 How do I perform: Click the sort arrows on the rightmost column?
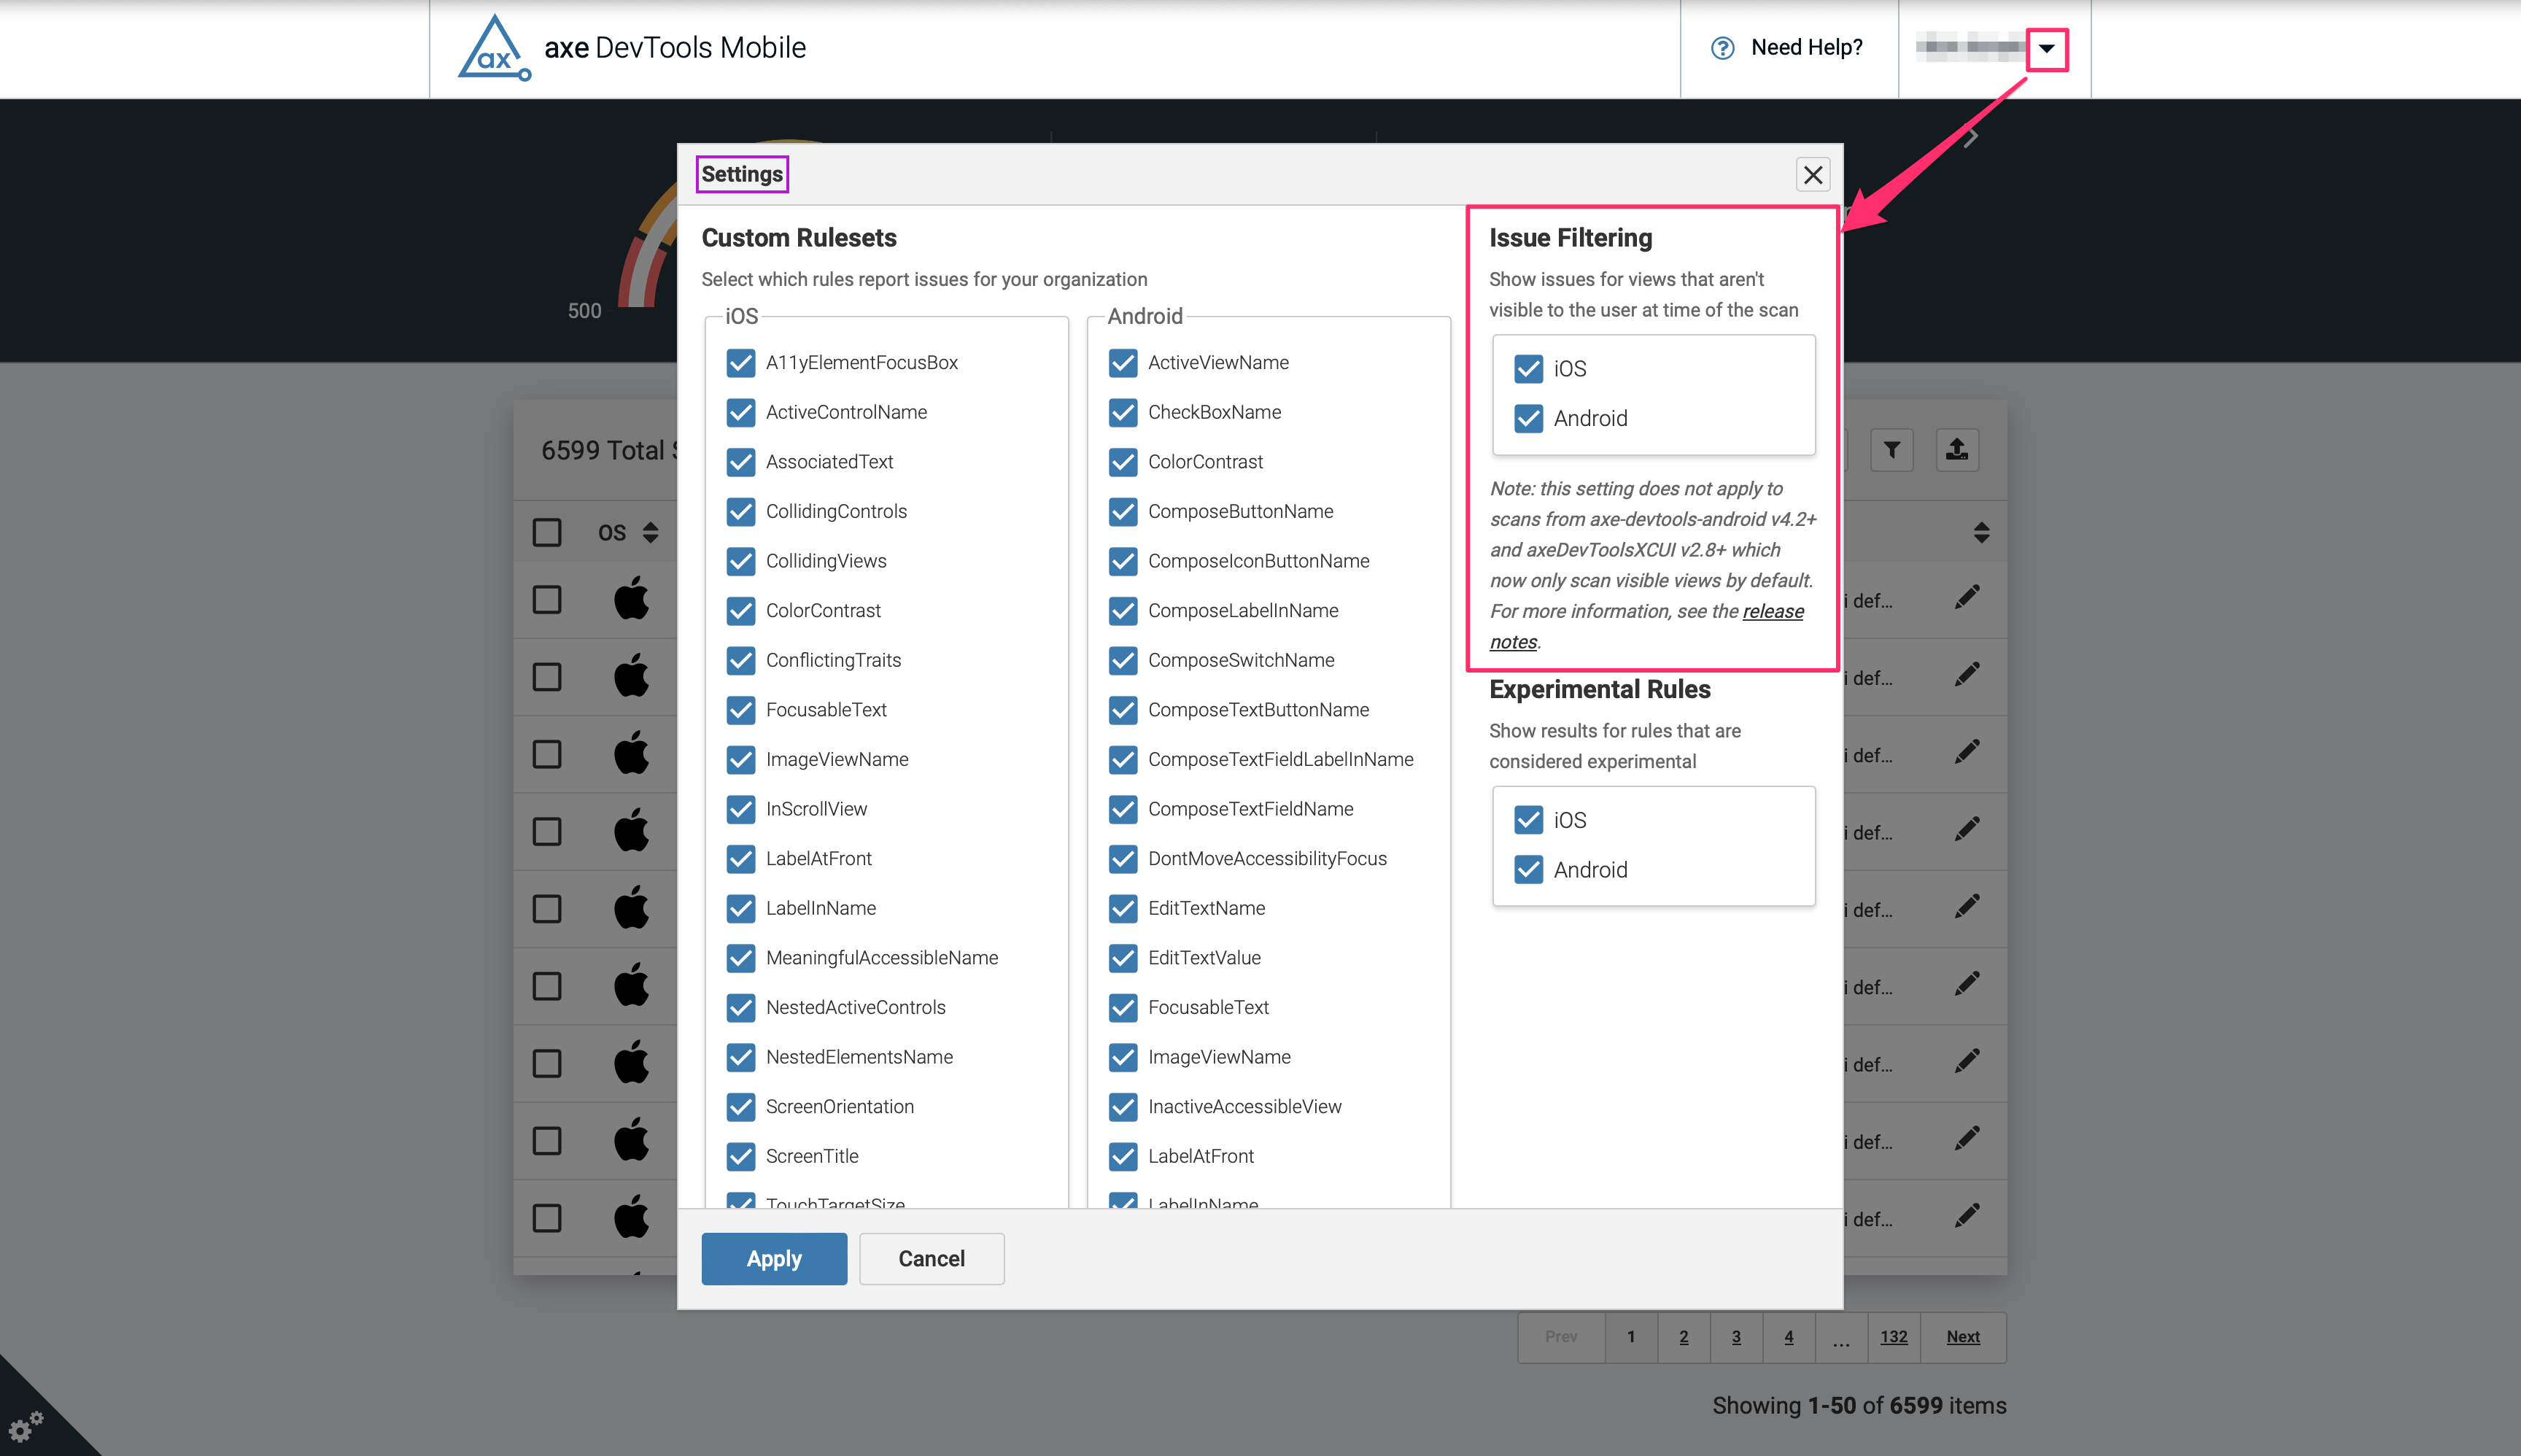pos(1983,532)
